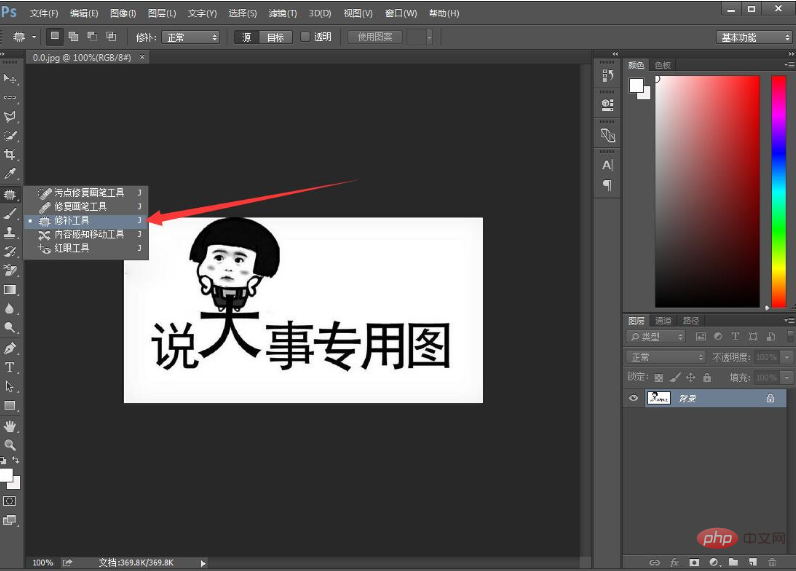
Task: Toggle lock position icon
Action: 691,378
